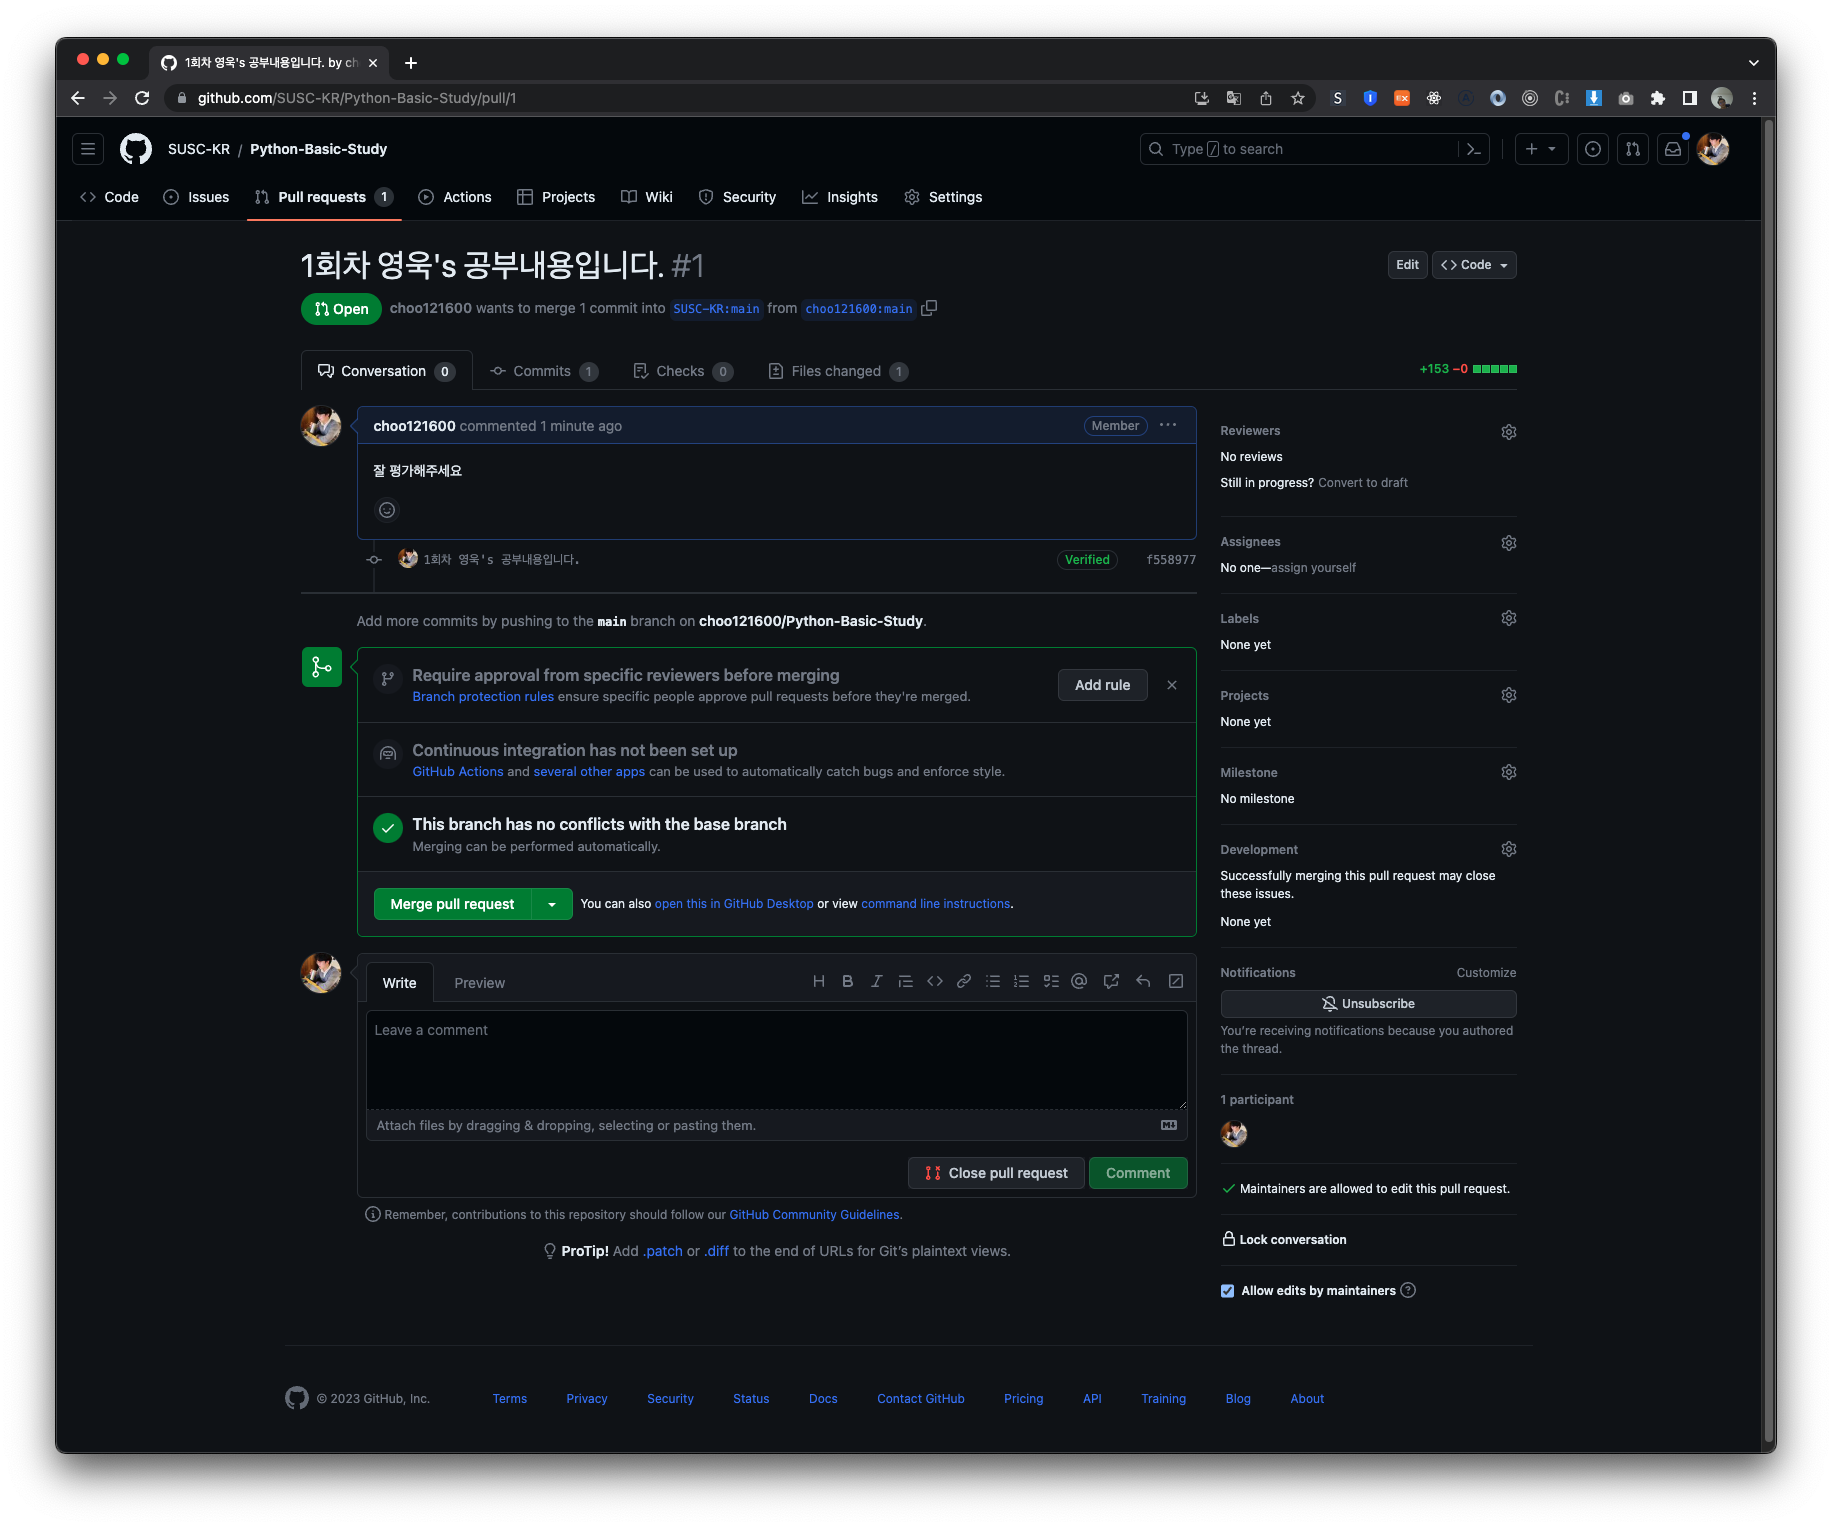Image resolution: width=1832 pixels, height=1527 pixels.
Task: Insert a link in the comment editor
Action: tap(963, 981)
